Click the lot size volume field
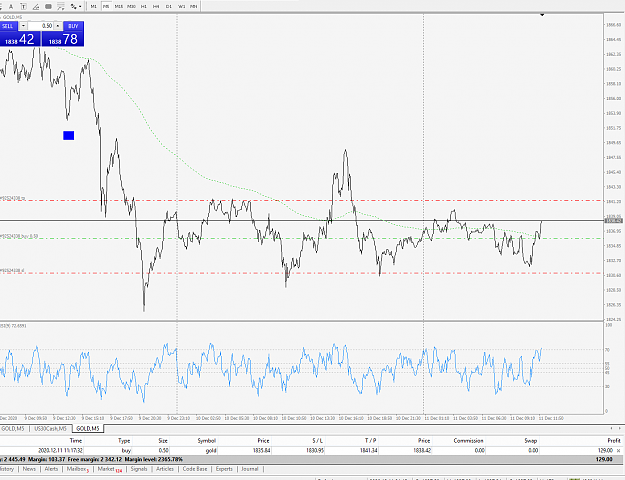This screenshot has height=480, width=625. (x=41, y=26)
